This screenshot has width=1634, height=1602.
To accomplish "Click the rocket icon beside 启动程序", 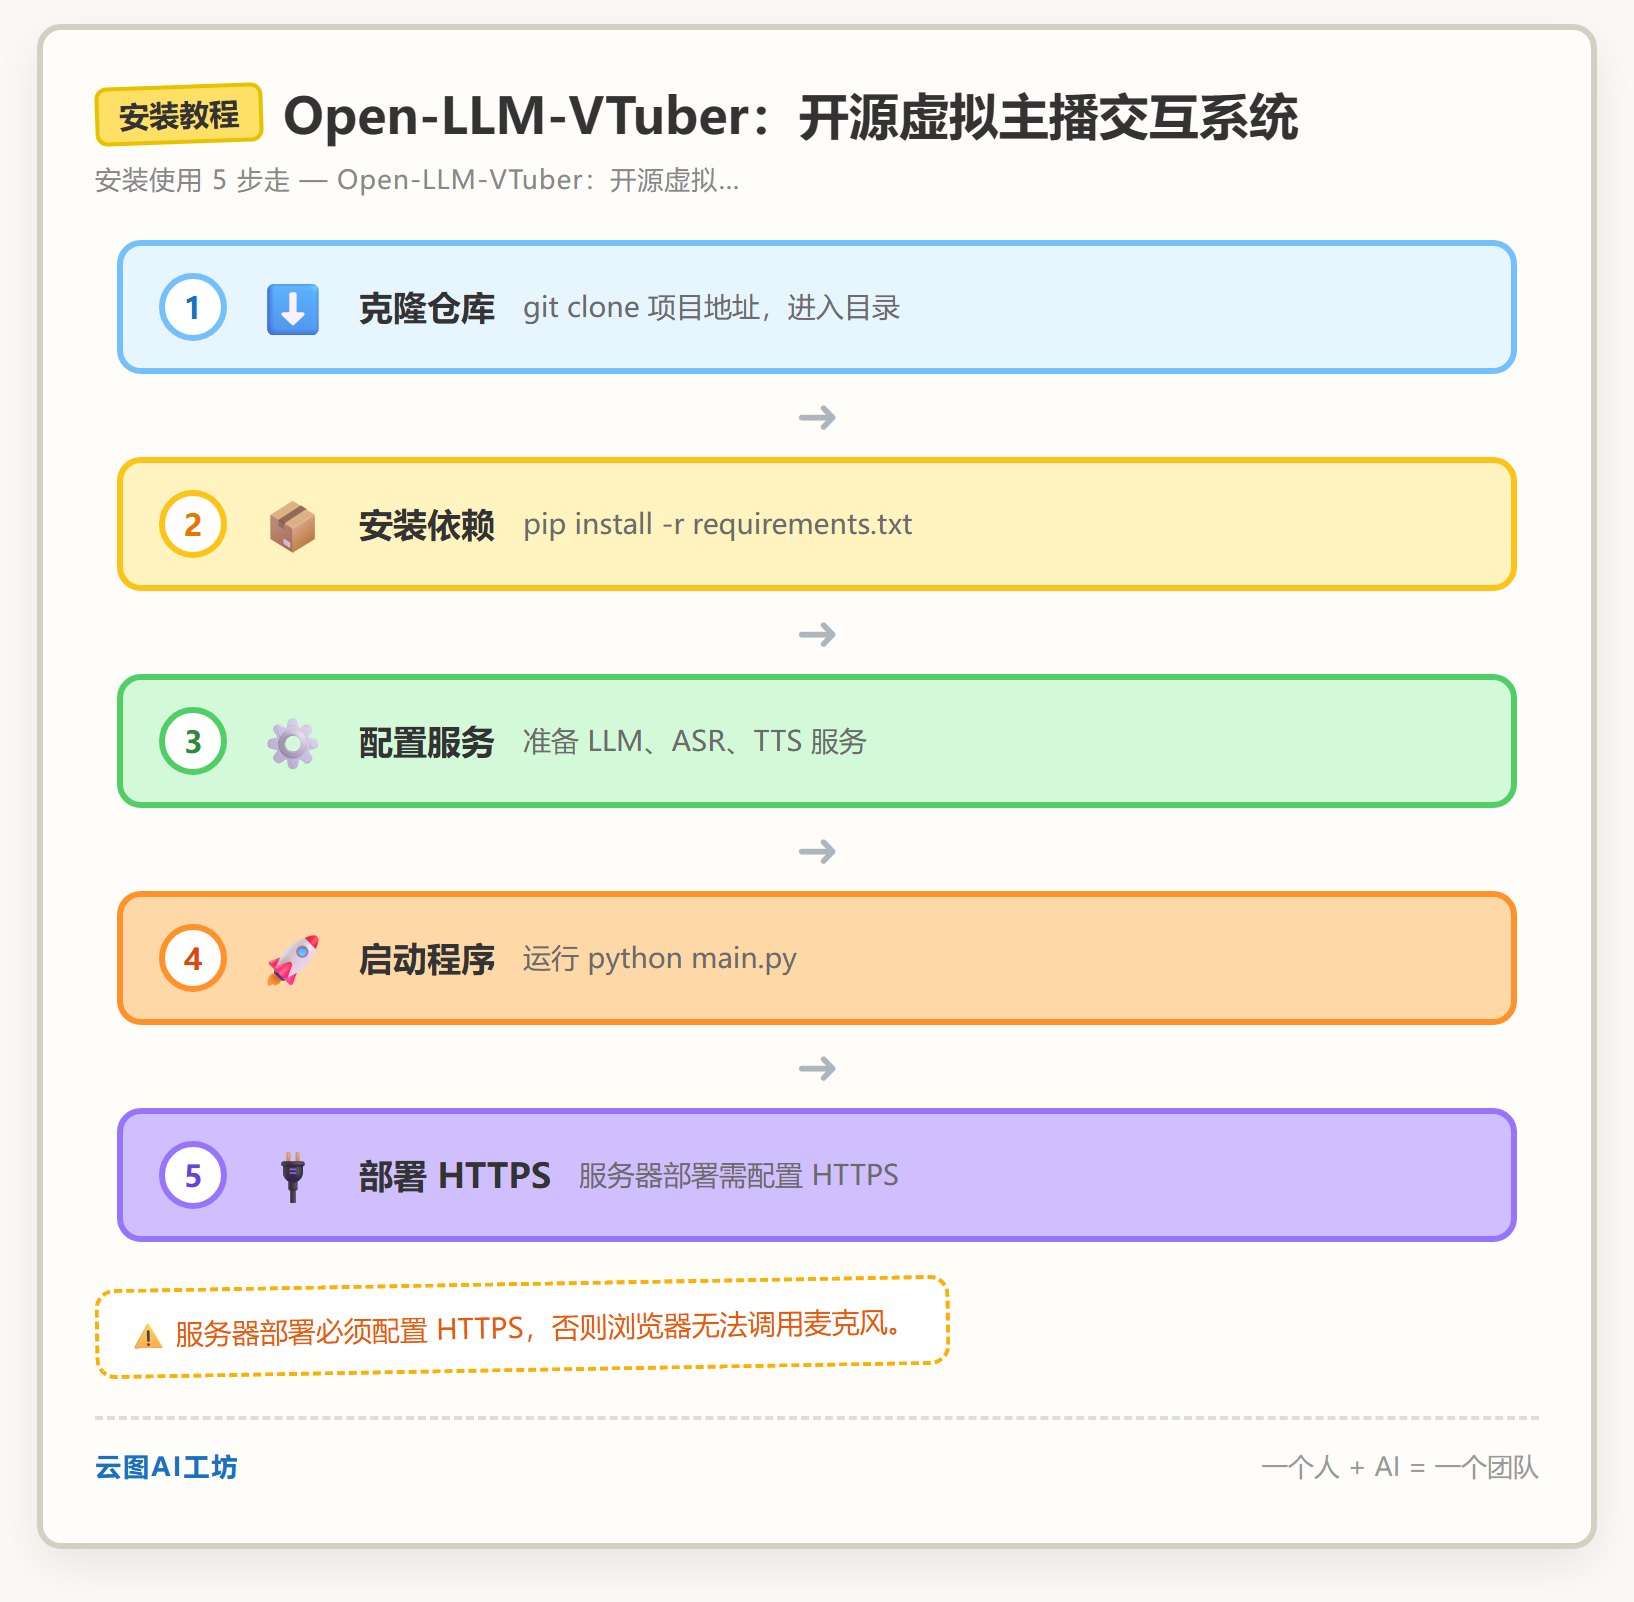I will (x=293, y=960).
